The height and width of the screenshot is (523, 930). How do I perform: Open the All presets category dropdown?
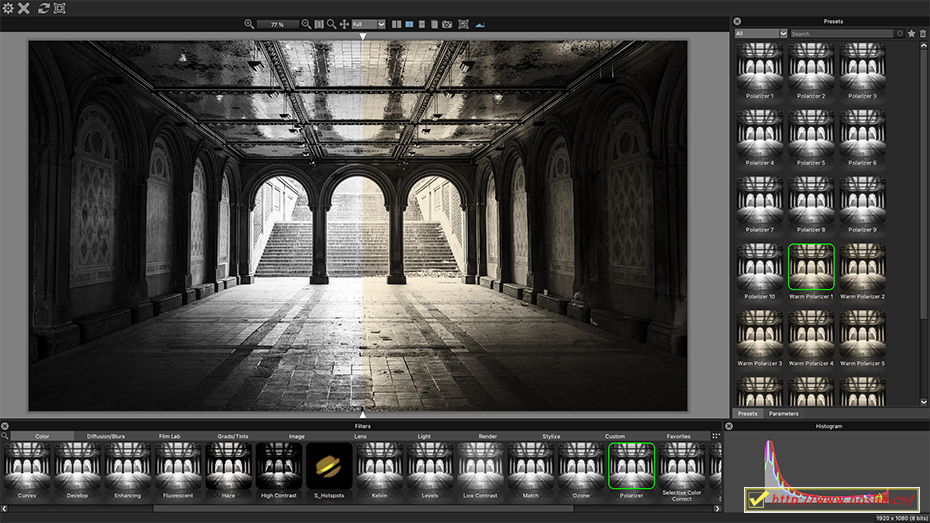(761, 34)
